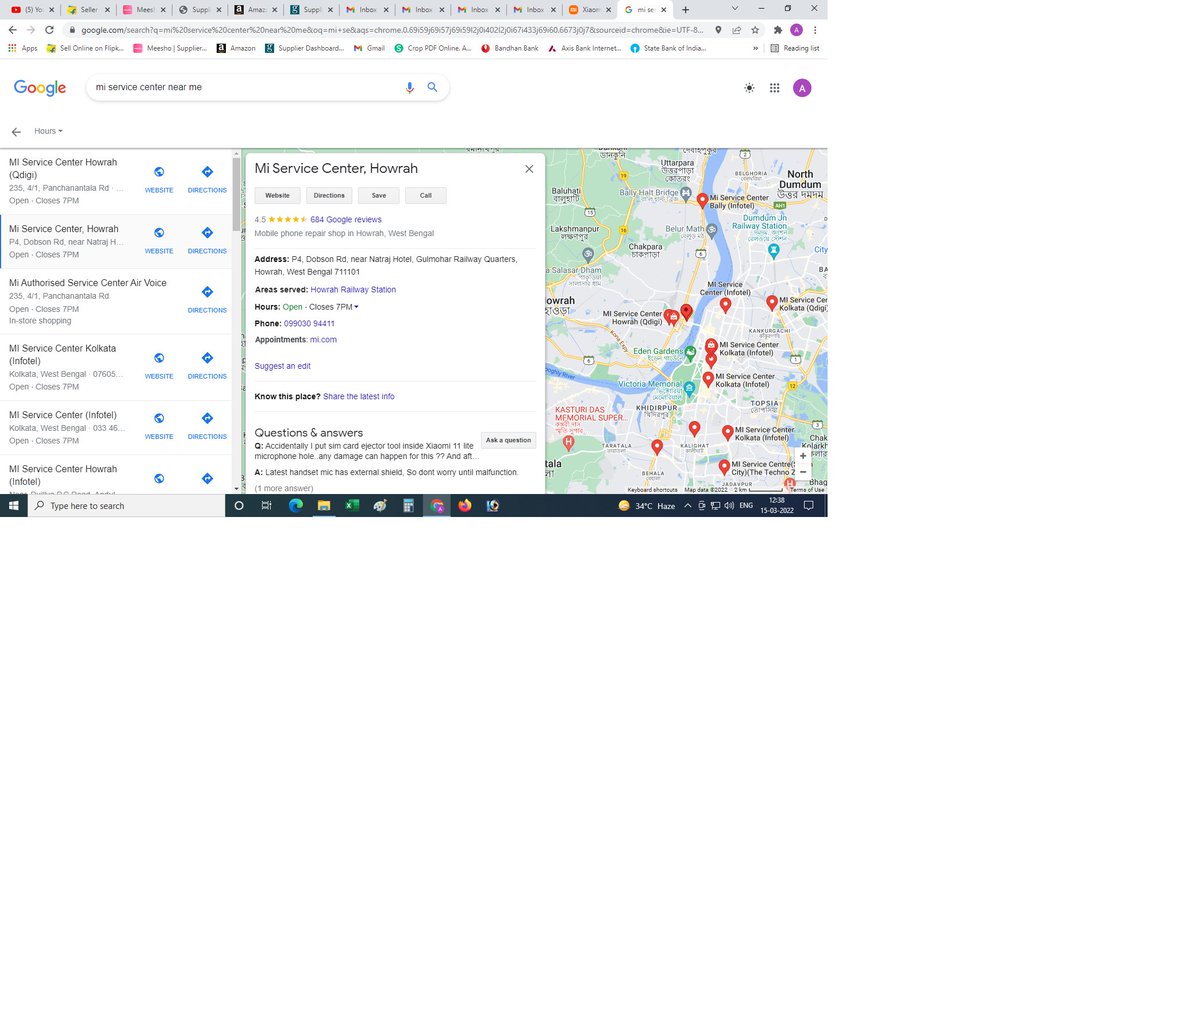This screenshot has width=1200, height=1034.
Task: Click the Save button for Mi Service Center
Action: [x=379, y=196]
